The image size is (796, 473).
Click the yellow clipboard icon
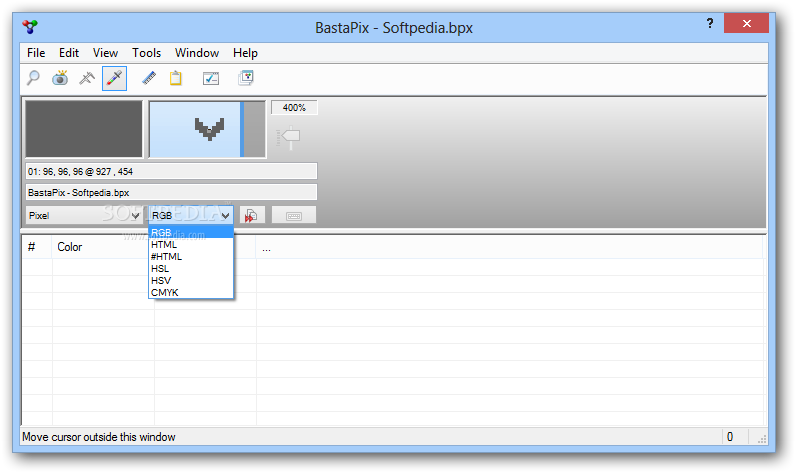(176, 78)
